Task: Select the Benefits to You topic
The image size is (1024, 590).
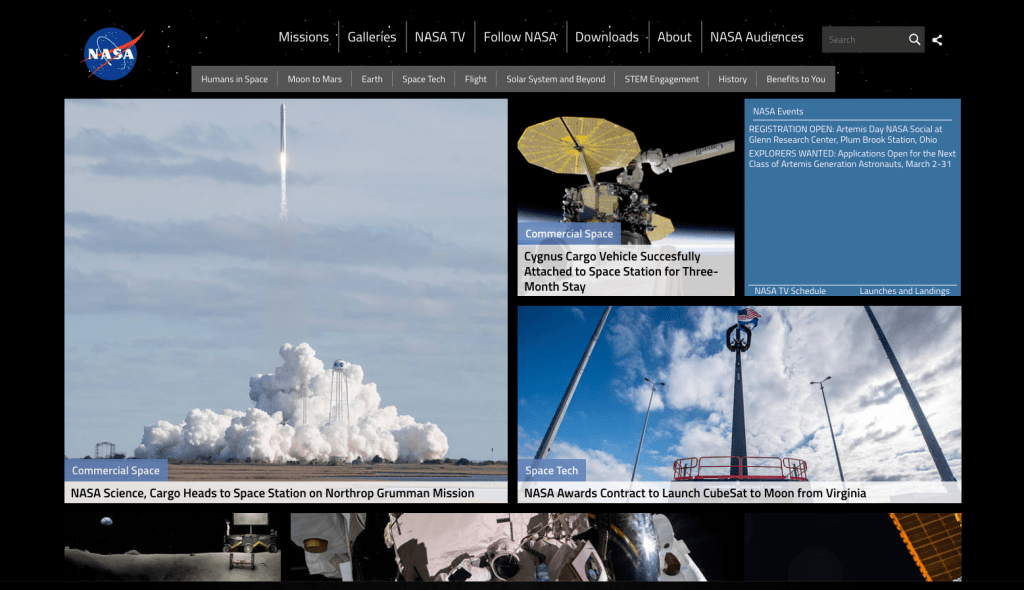Action: tap(796, 79)
